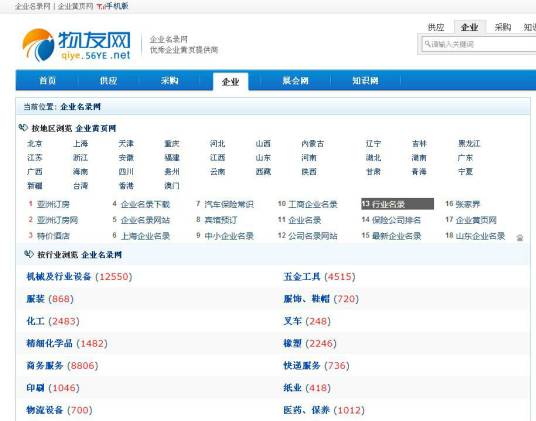Browse companies in 黑龙江
This screenshot has height=421, width=536.
(x=469, y=144)
